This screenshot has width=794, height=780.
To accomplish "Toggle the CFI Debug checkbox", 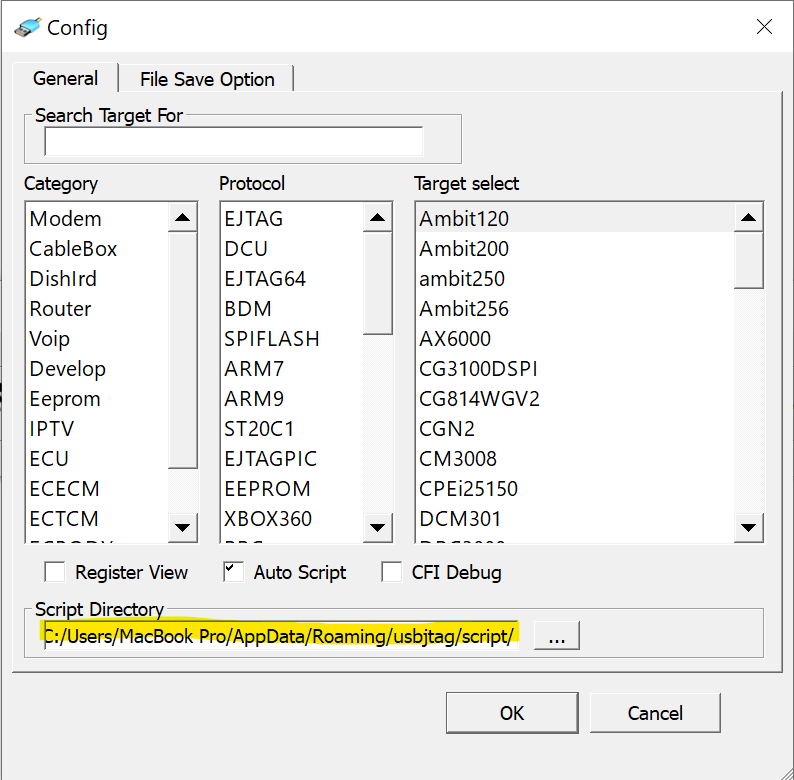I will (x=392, y=572).
